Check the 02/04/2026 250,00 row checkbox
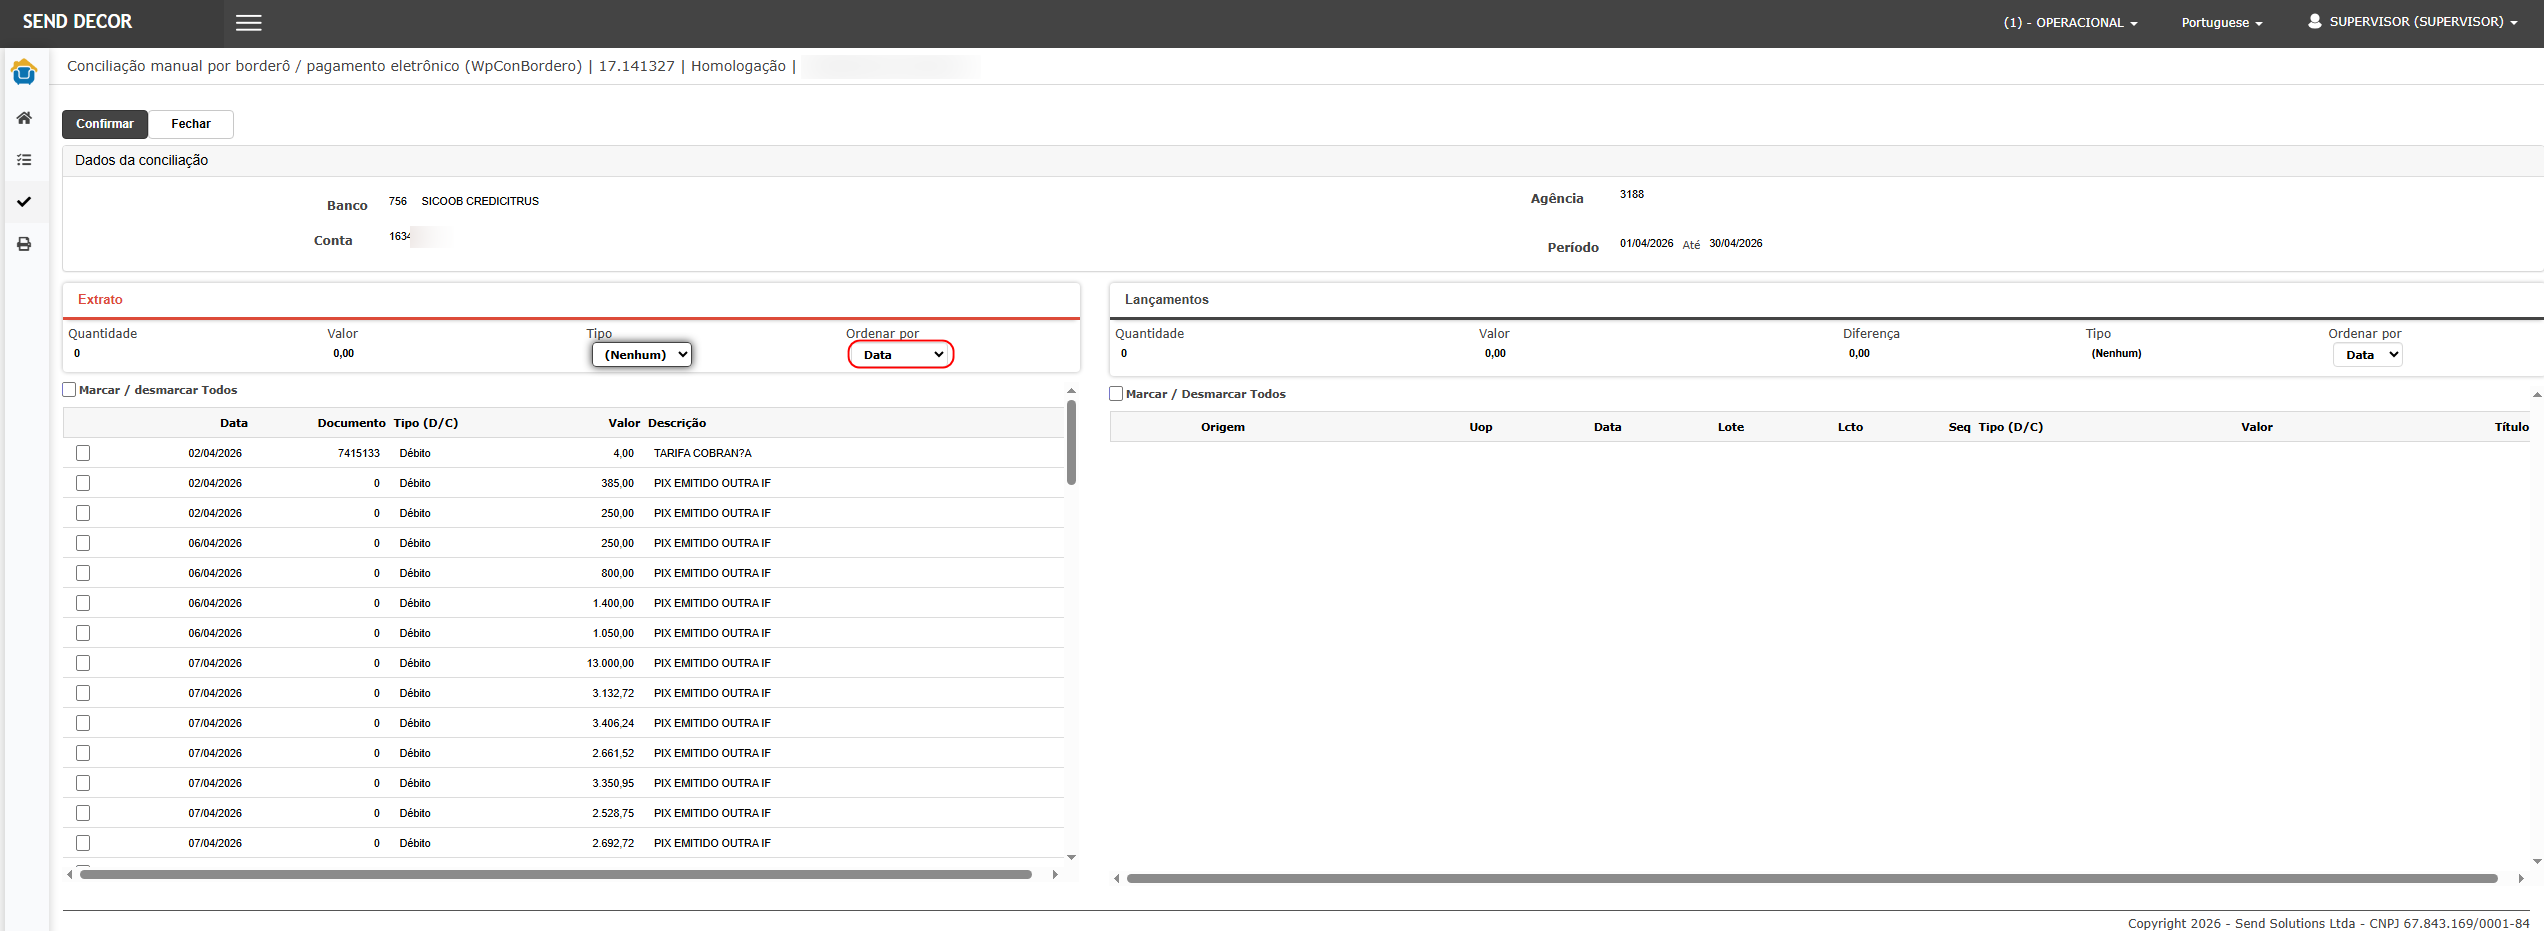The image size is (2544, 931). pos(83,513)
